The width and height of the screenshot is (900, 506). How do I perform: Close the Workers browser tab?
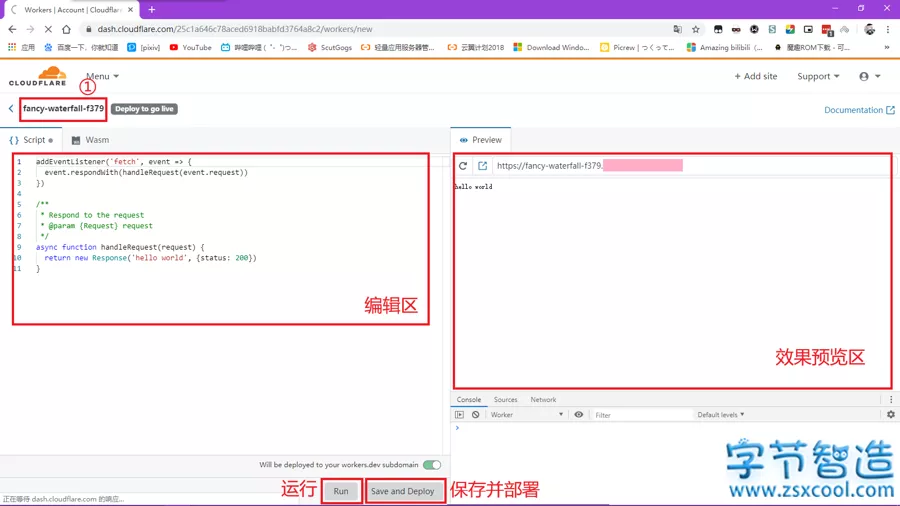130,10
